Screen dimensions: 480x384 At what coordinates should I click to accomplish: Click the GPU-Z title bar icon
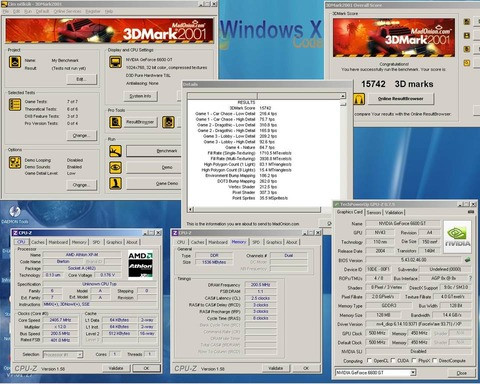pos(337,204)
